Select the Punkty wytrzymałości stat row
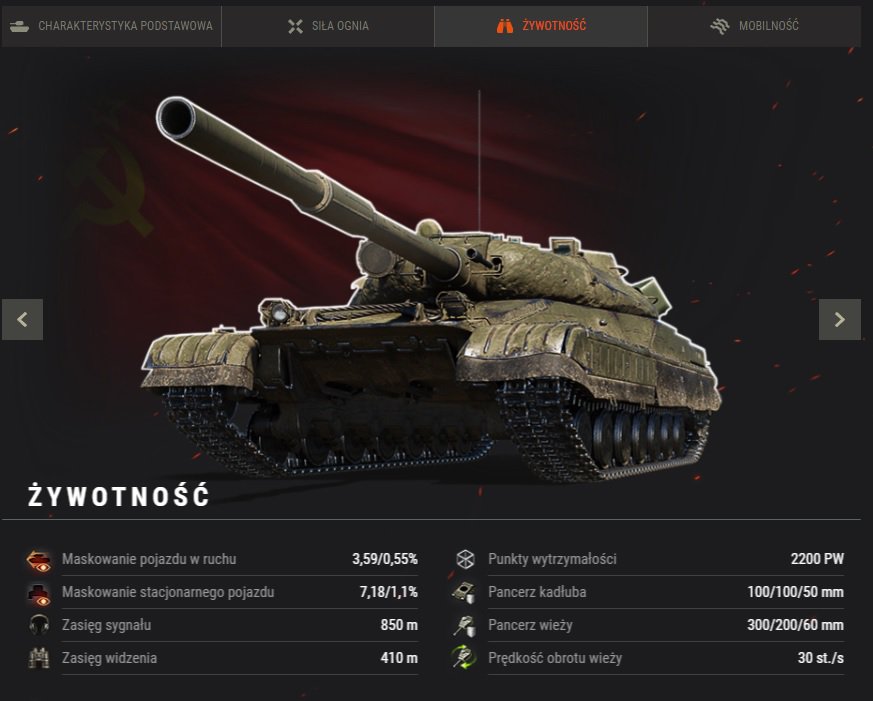This screenshot has width=873, height=701. [x=649, y=559]
